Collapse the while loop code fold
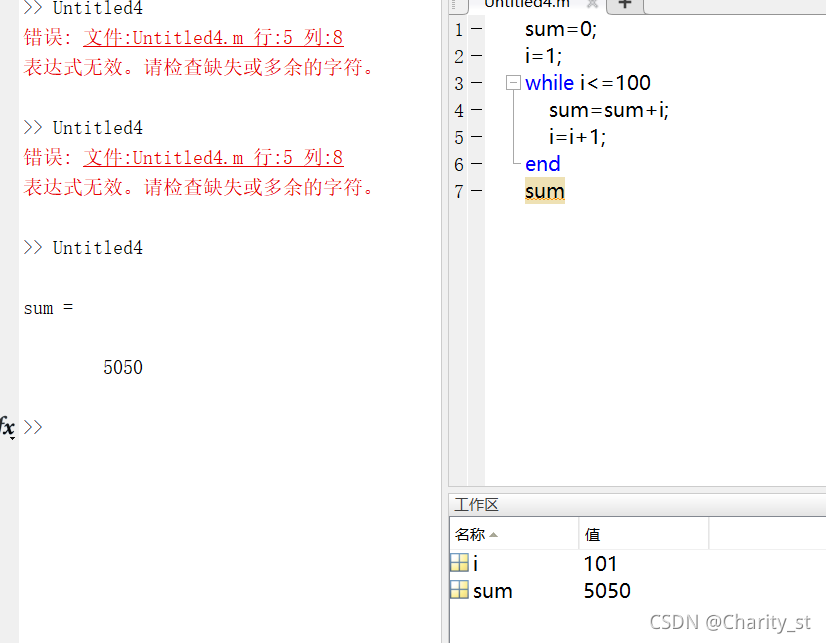This screenshot has width=826, height=643. (x=513, y=83)
